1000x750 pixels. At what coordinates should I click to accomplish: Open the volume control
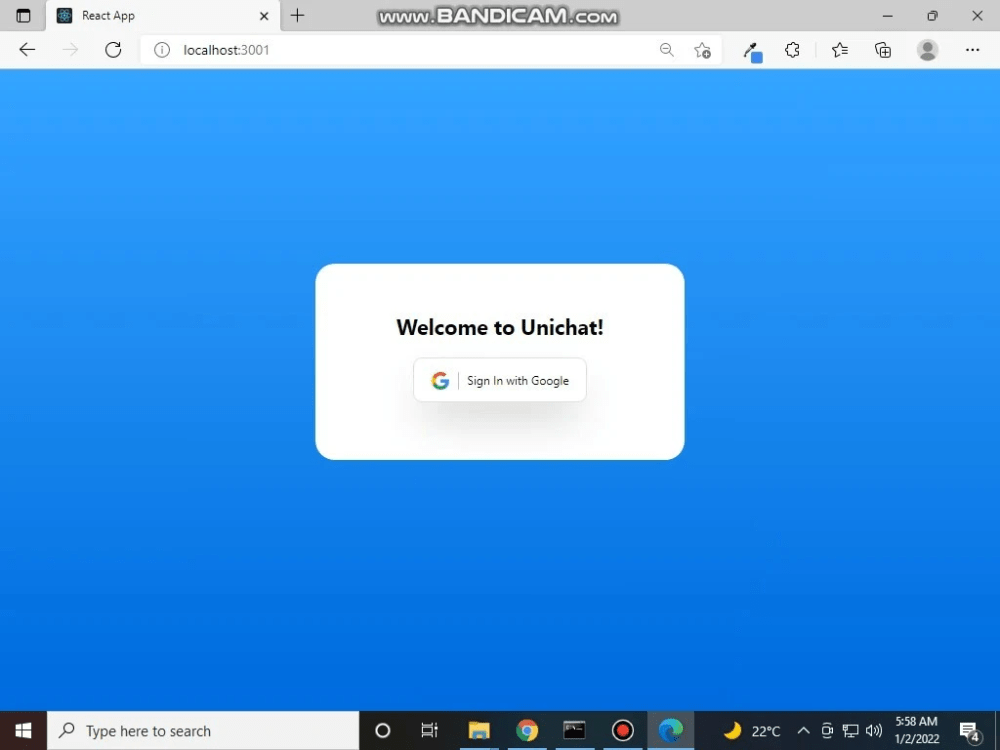[x=874, y=731]
